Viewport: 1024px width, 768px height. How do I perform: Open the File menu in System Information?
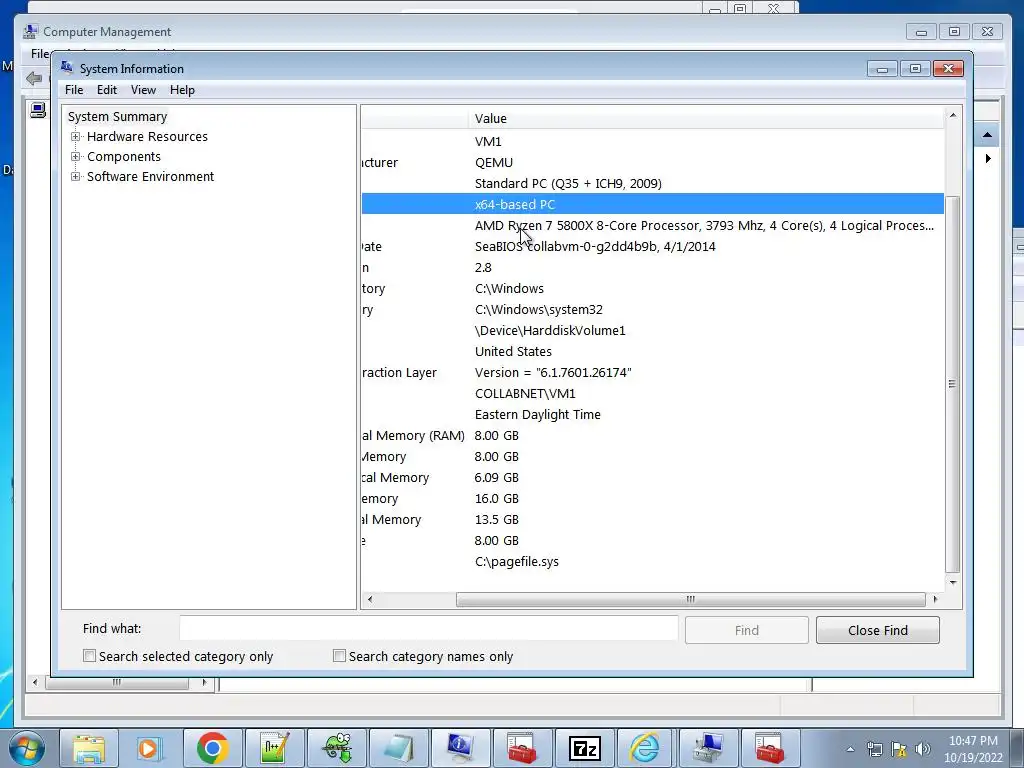(74, 90)
